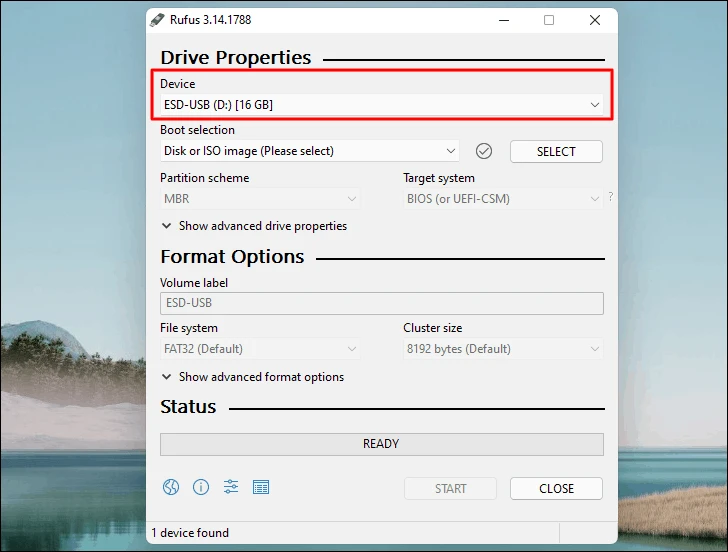Open the language globe icon
This screenshot has height=552, width=728.
[x=171, y=487]
